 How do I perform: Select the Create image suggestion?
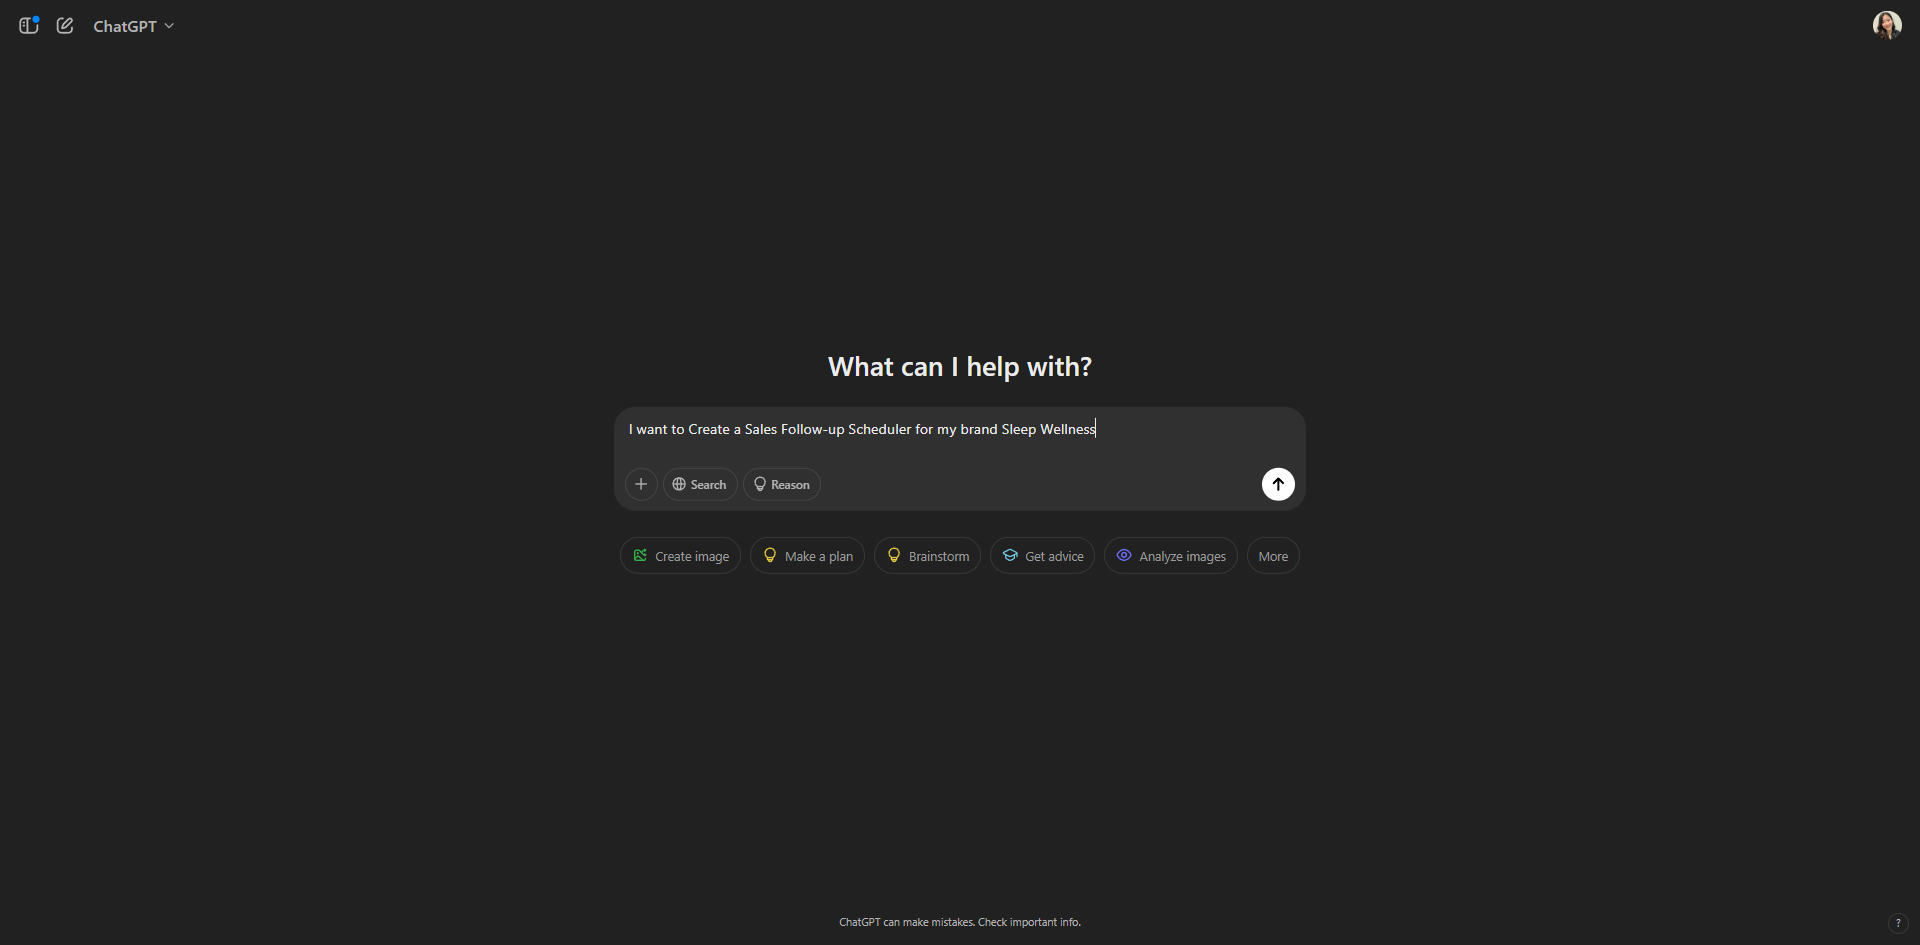681,556
